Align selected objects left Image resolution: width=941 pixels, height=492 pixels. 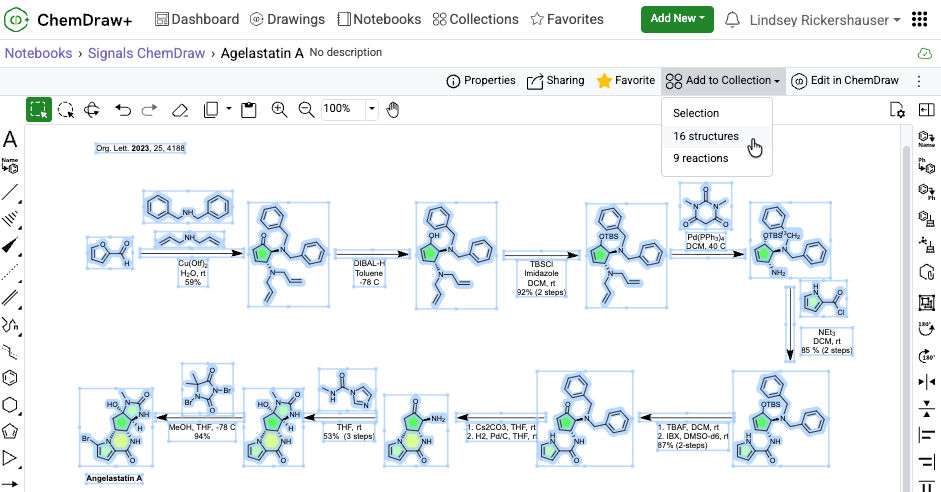(927, 435)
